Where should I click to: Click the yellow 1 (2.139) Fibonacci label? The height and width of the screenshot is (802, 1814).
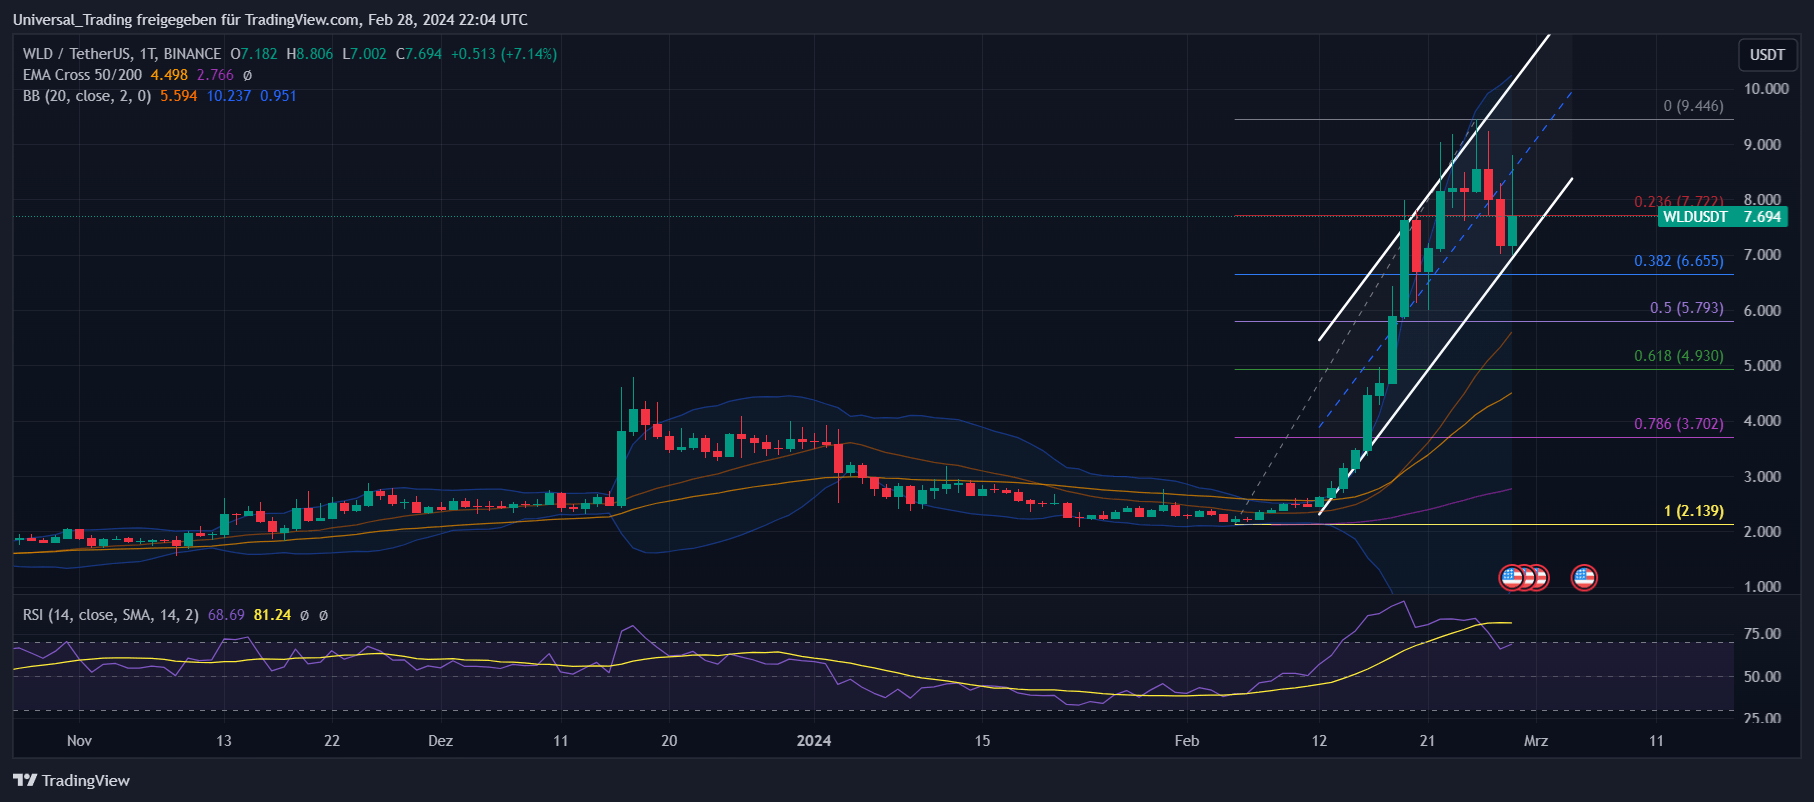pos(1693,511)
